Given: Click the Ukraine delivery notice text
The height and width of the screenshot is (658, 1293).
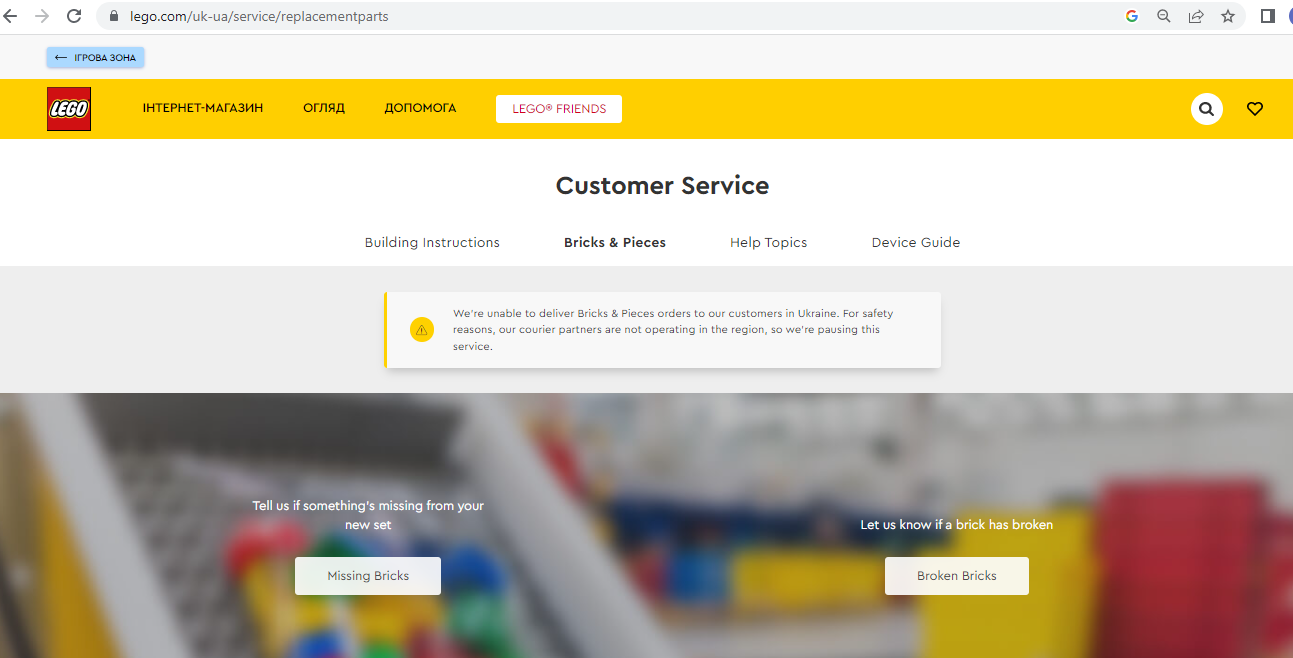Looking at the screenshot, I should pos(673,330).
